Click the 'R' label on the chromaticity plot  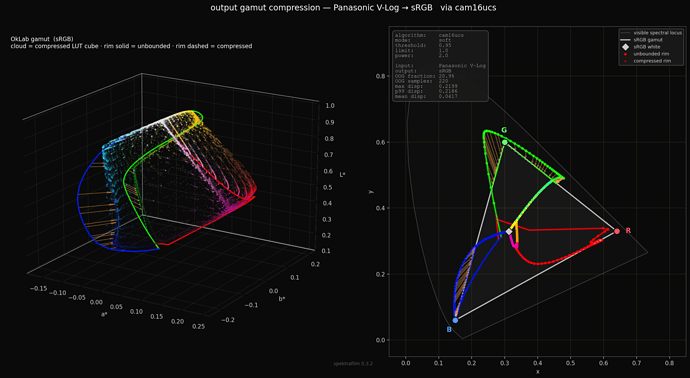628,231
